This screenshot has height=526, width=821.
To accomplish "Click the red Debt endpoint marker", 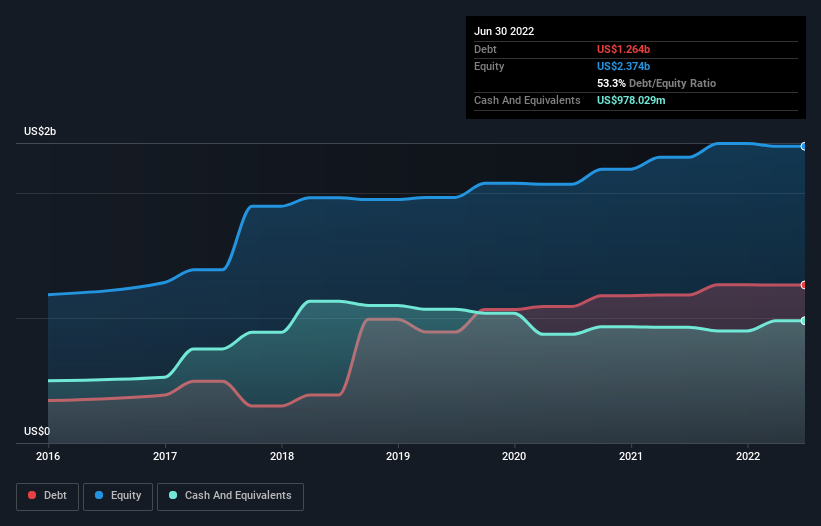I will (x=804, y=285).
